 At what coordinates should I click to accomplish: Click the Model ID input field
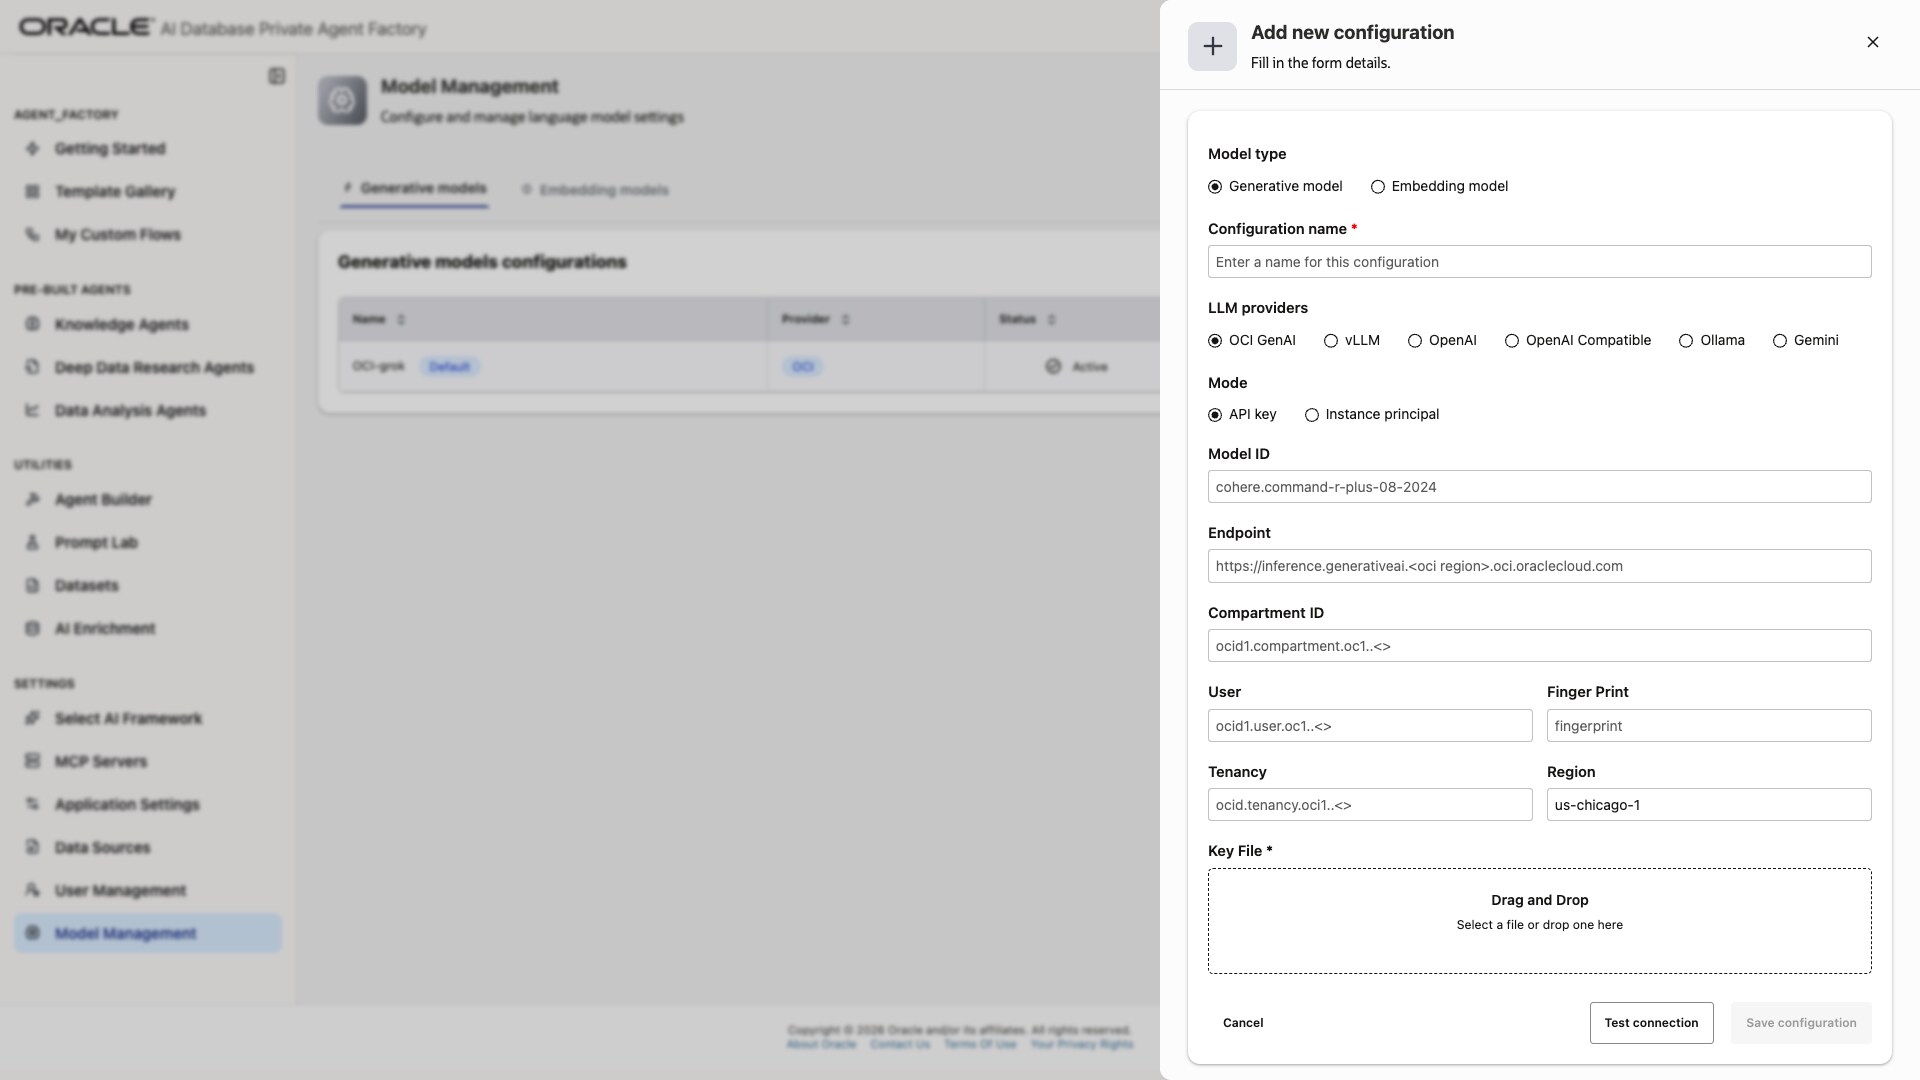click(x=1539, y=487)
